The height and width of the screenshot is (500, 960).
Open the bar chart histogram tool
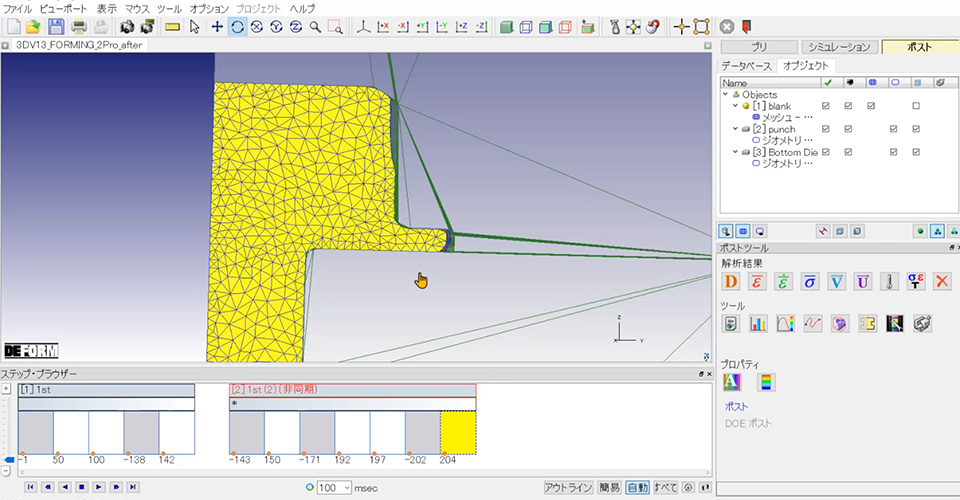click(758, 323)
